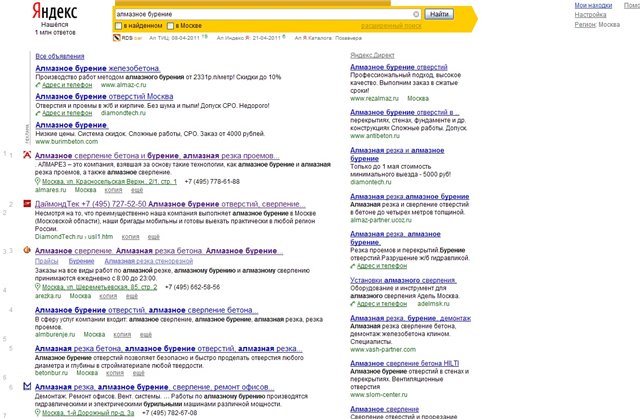The image size is (640, 419).
Task: Clear the search query with the X icon
Action: pyautogui.click(x=416, y=14)
